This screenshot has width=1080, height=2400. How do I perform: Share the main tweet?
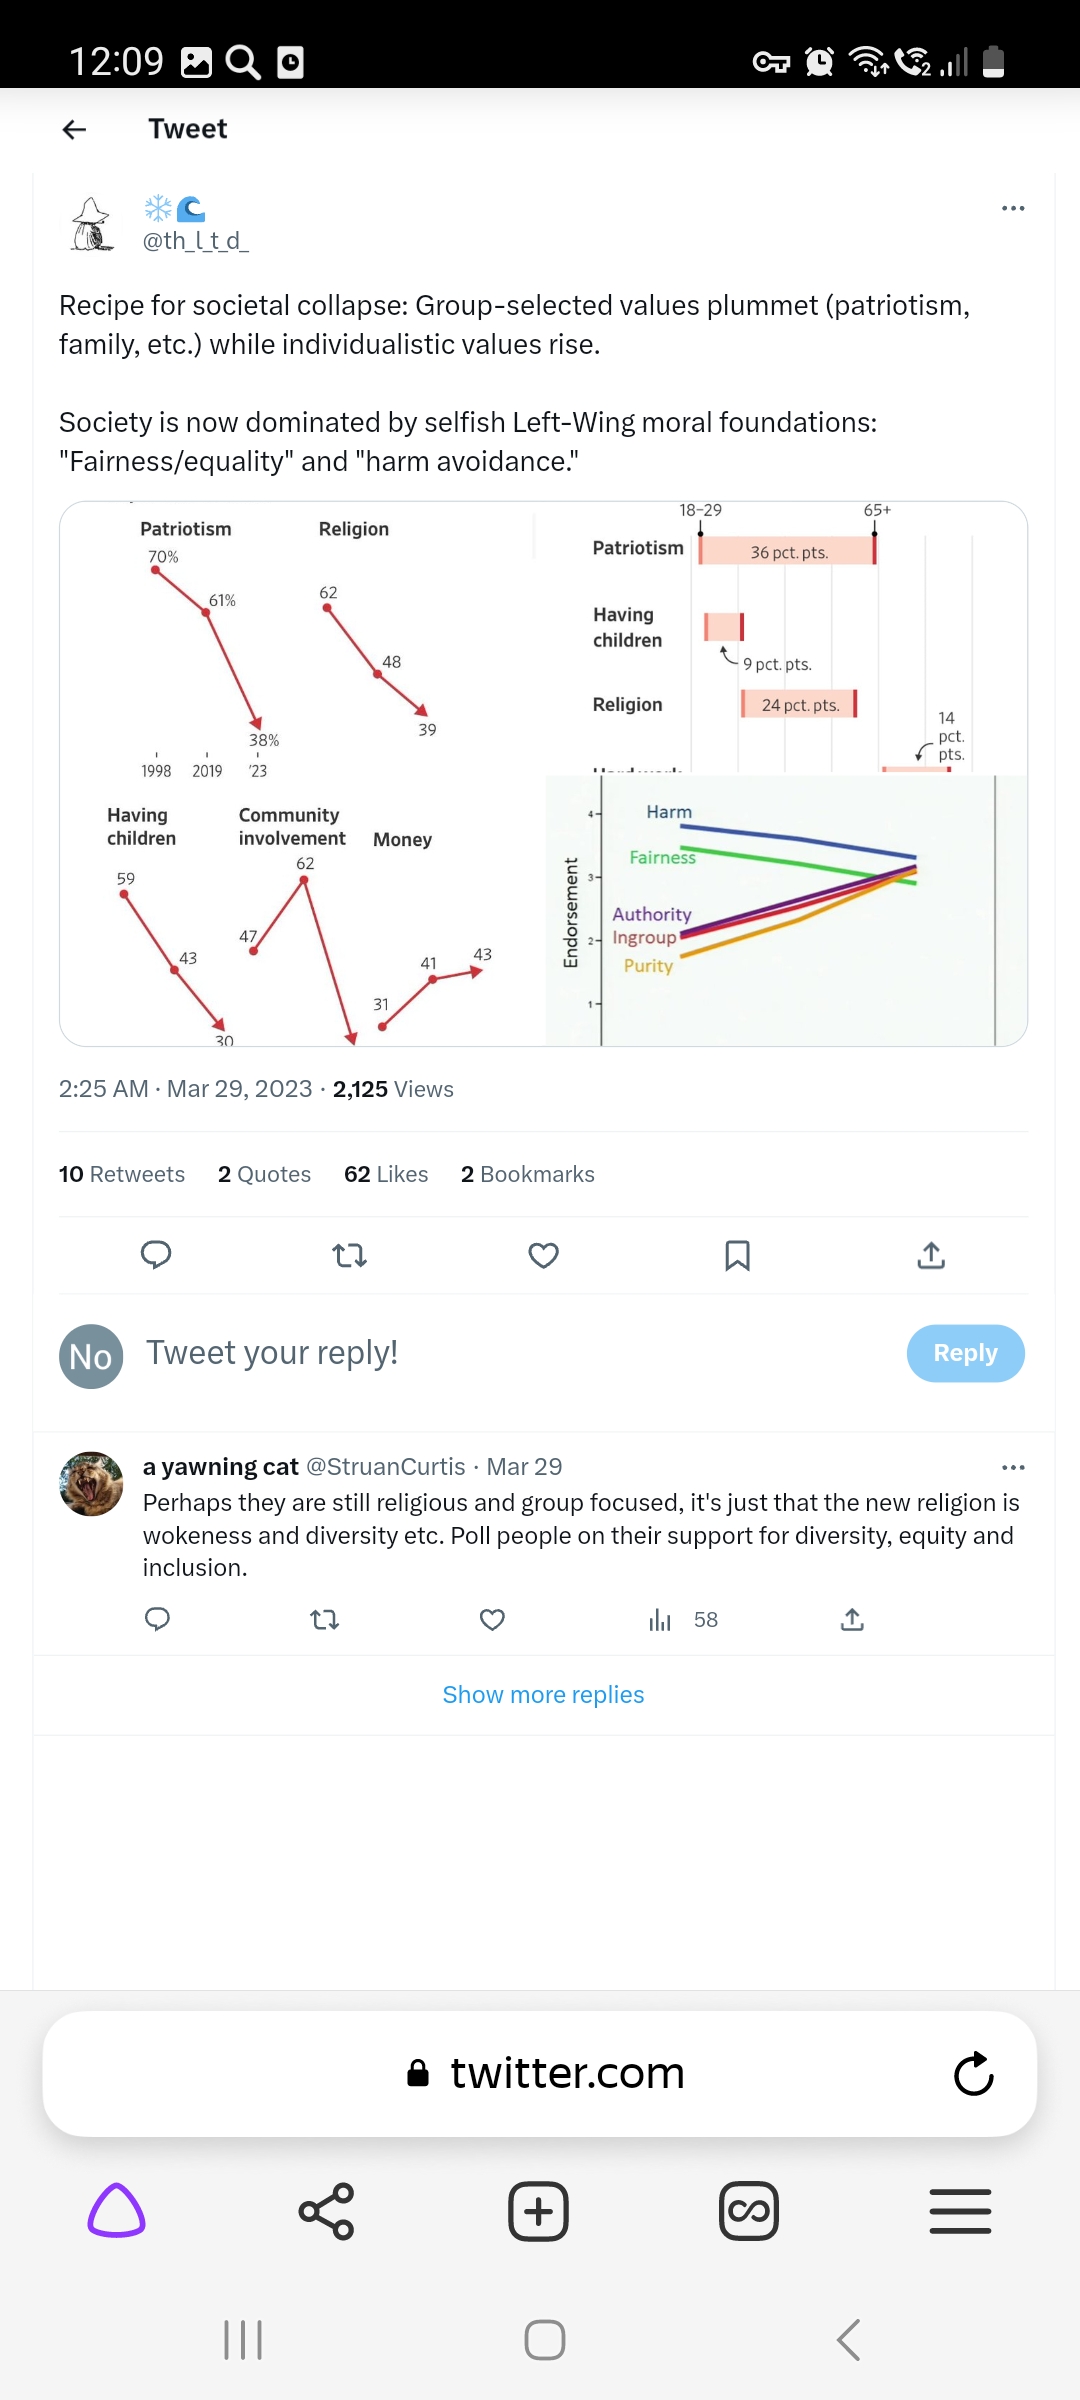931,1254
